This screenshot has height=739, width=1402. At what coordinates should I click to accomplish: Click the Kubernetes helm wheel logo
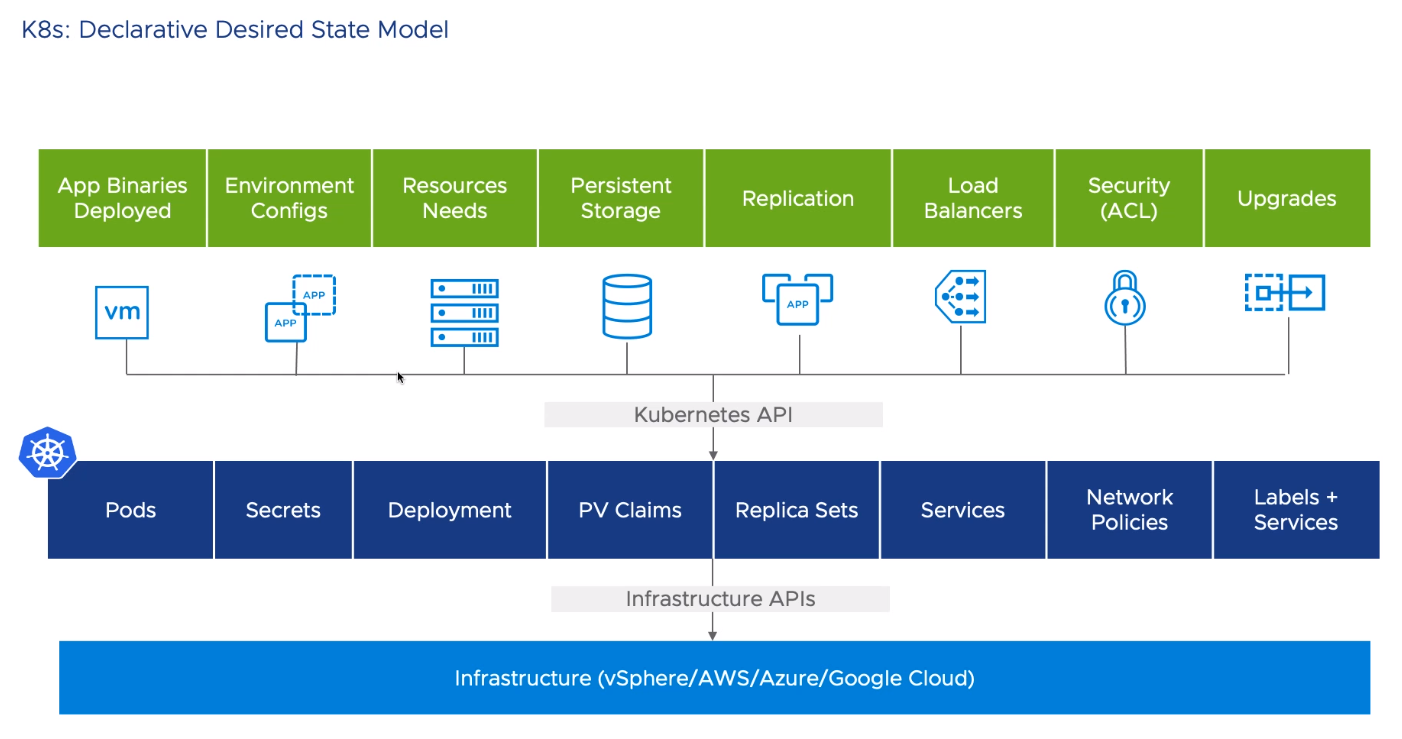point(47,453)
